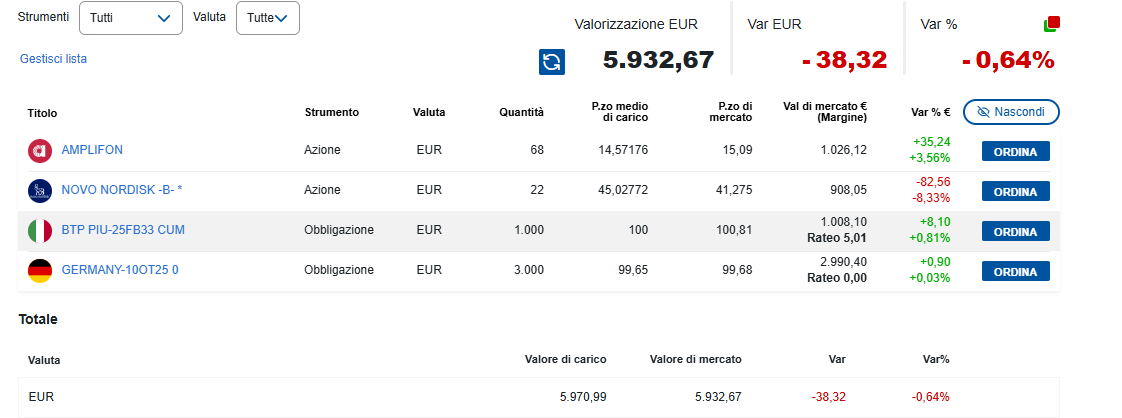
Task: Click the refresh valuation icon
Action: click(x=552, y=62)
